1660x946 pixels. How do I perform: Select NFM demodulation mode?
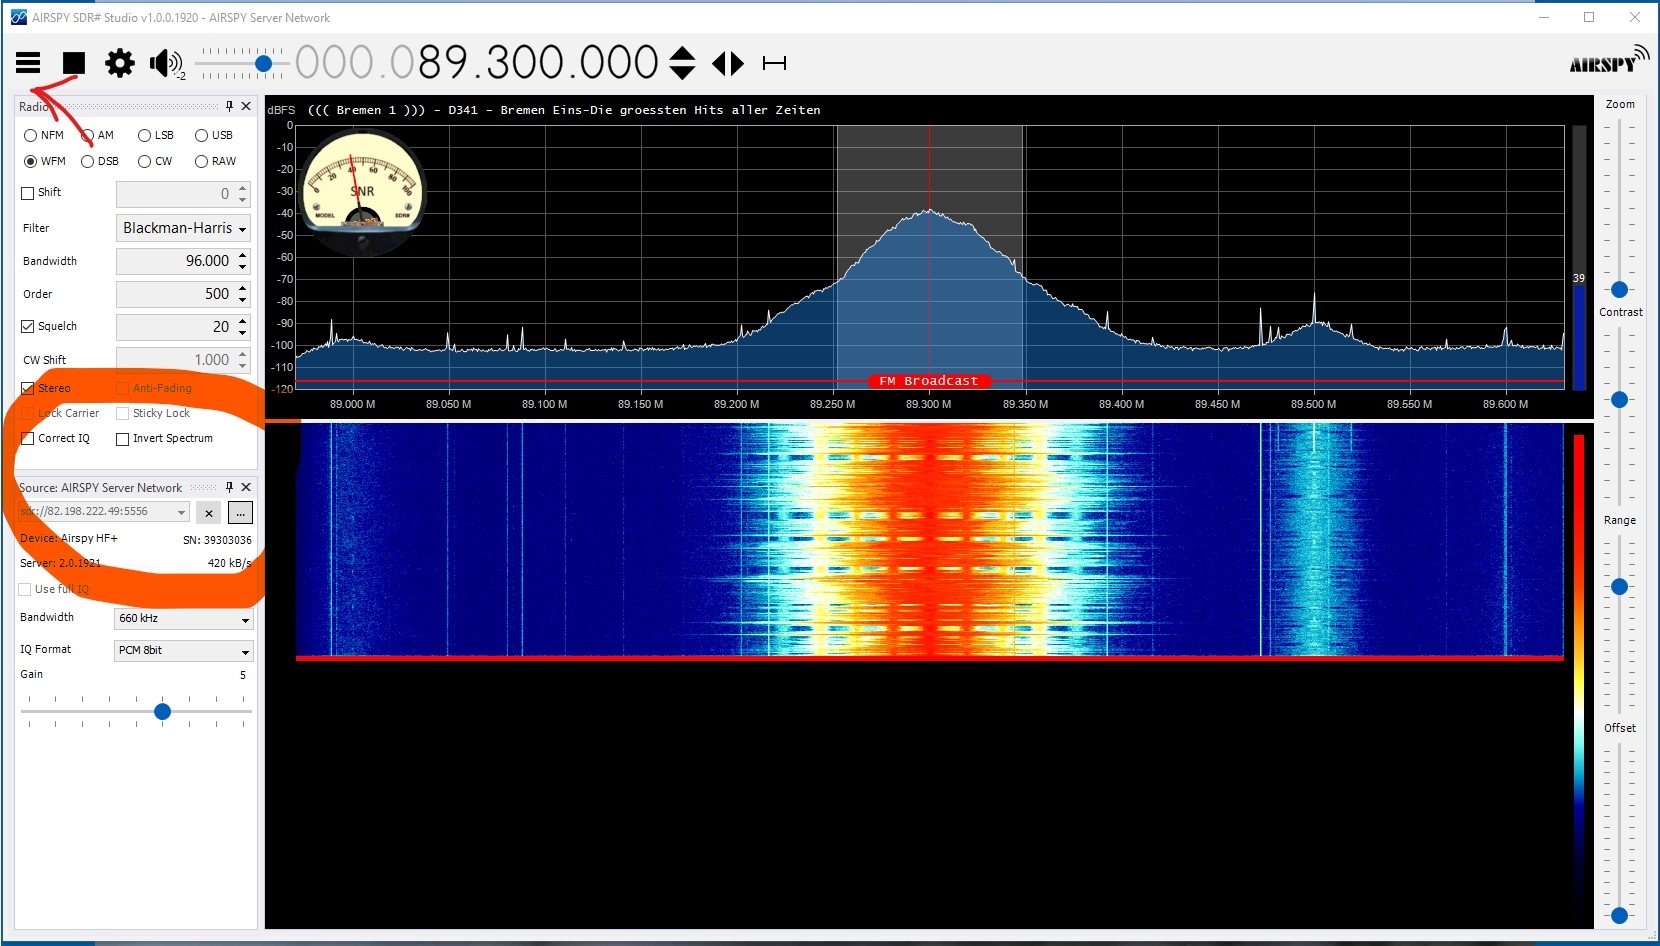pos(43,135)
